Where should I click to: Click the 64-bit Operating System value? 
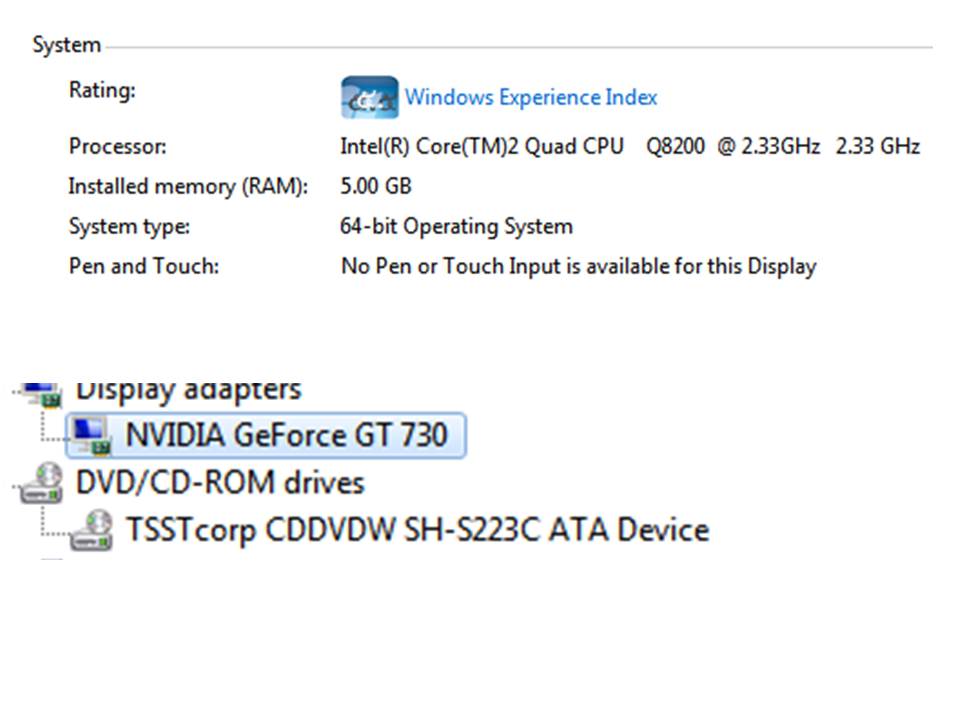pos(456,226)
